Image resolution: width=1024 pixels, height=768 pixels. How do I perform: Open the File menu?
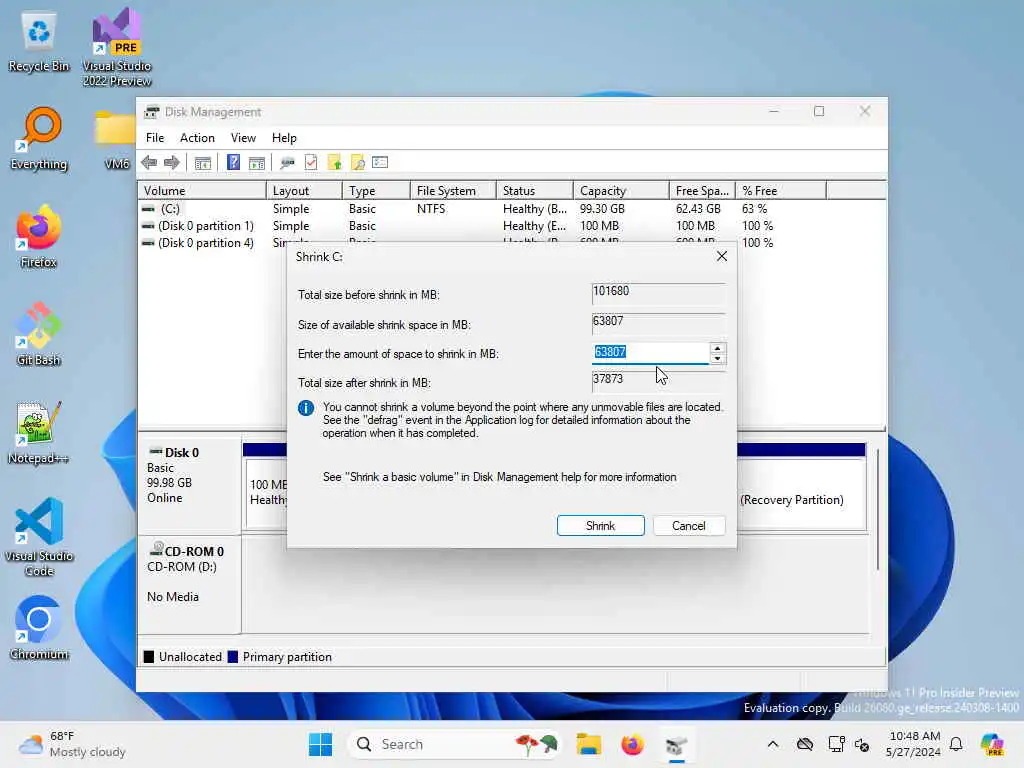coord(155,138)
